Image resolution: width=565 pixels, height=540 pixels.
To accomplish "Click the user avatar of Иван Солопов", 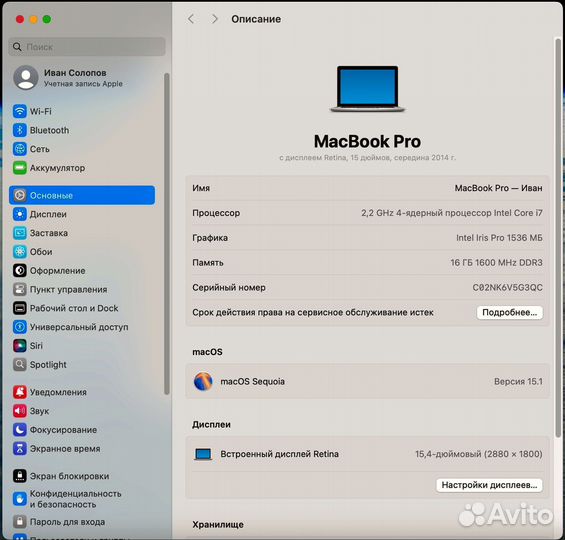I will click(x=26, y=77).
